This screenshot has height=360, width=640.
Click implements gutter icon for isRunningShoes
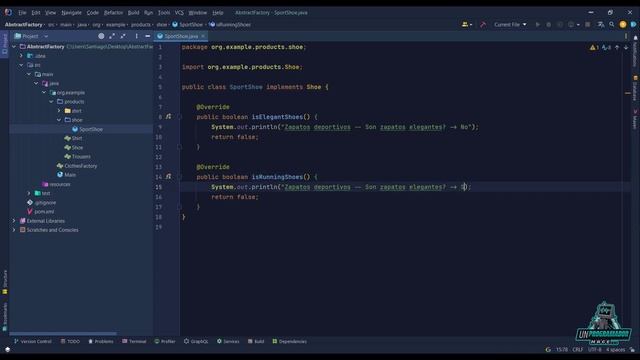click(169, 177)
